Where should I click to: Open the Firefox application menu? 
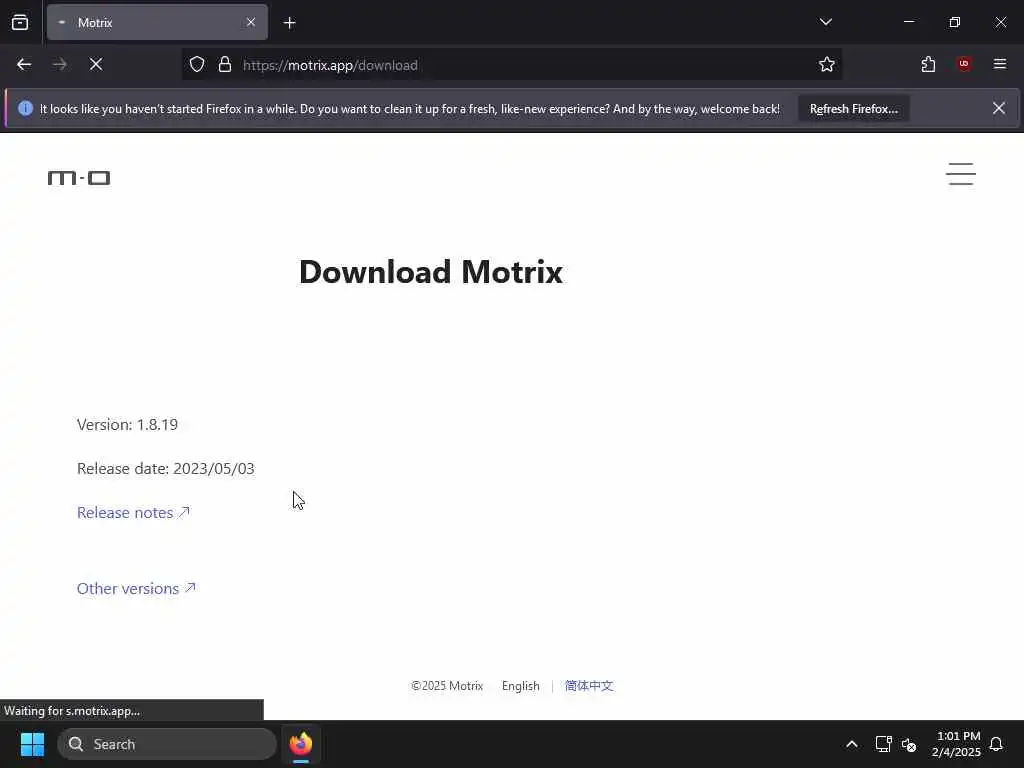(x=999, y=64)
